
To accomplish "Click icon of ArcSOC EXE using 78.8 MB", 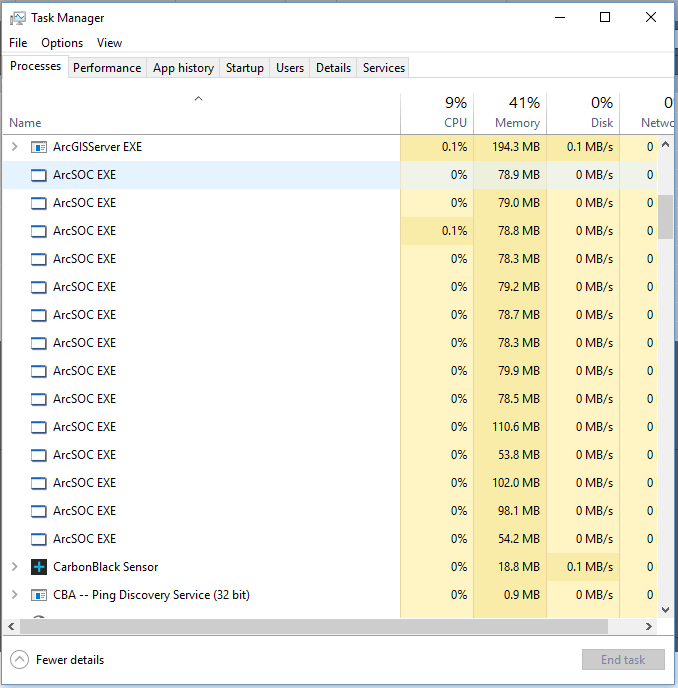I will point(39,231).
